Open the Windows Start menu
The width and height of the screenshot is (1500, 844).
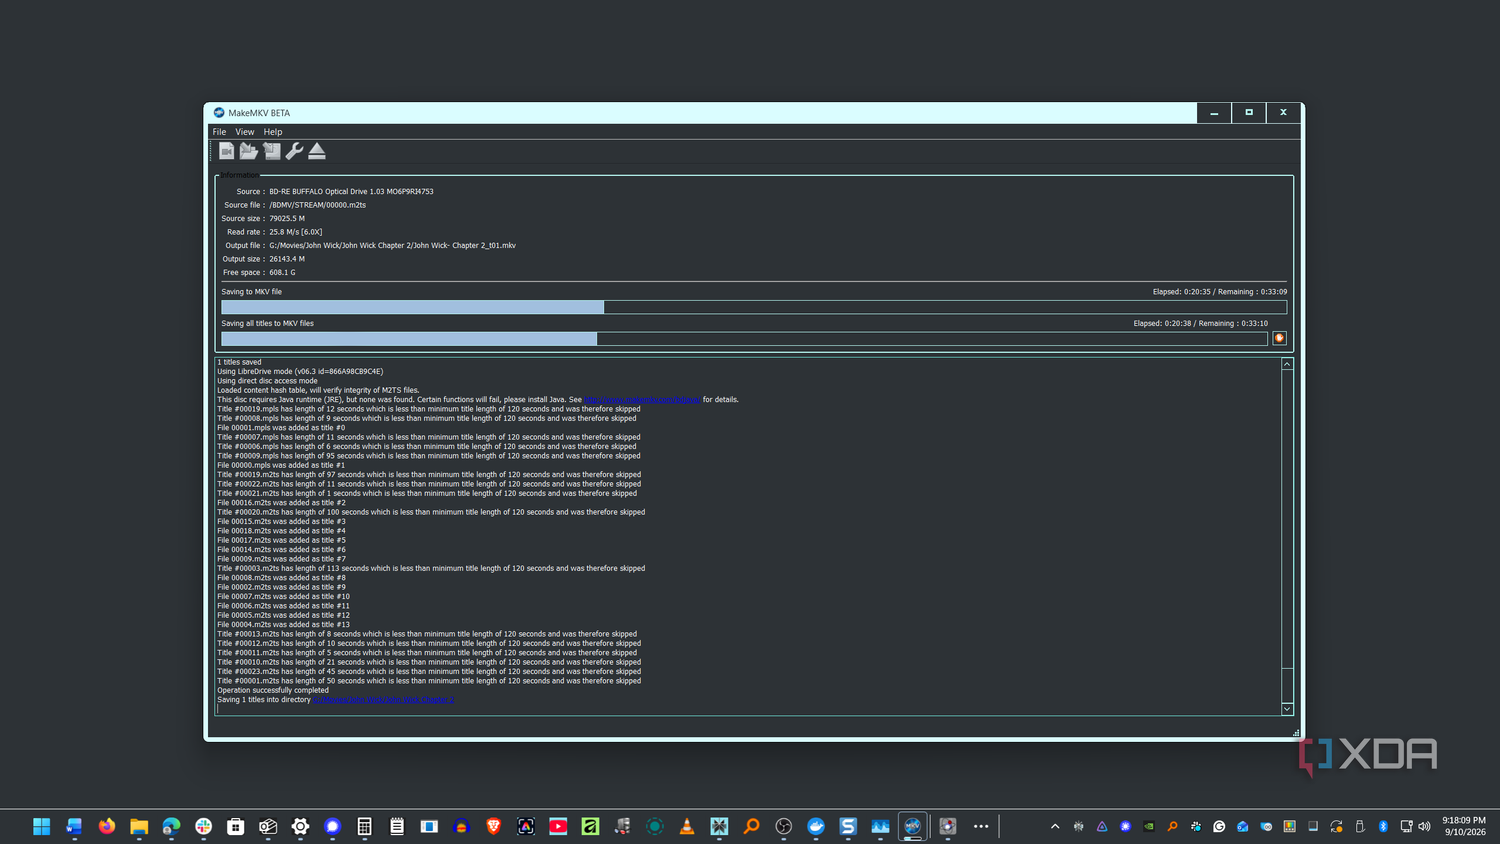click(41, 826)
